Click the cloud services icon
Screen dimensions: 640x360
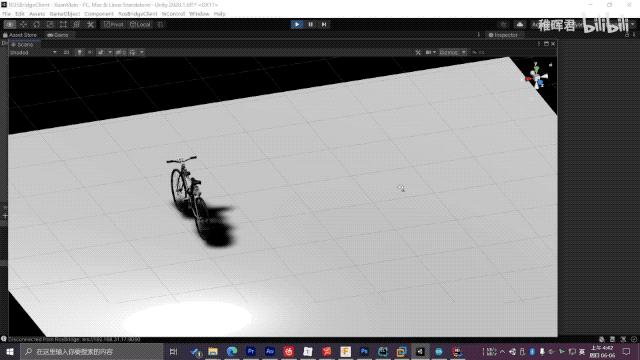[x=520, y=24]
